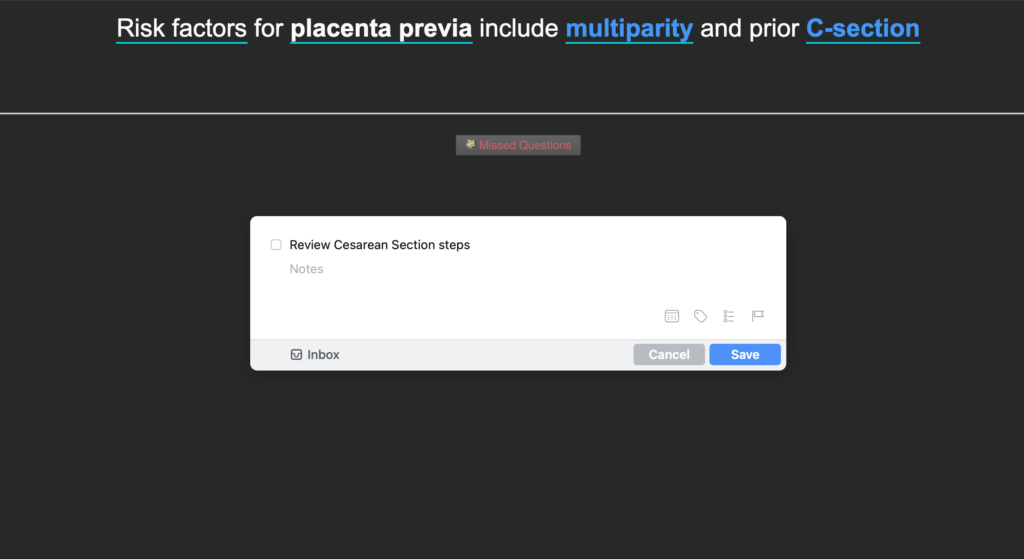Add a checklist via the checklist icon

click(729, 316)
